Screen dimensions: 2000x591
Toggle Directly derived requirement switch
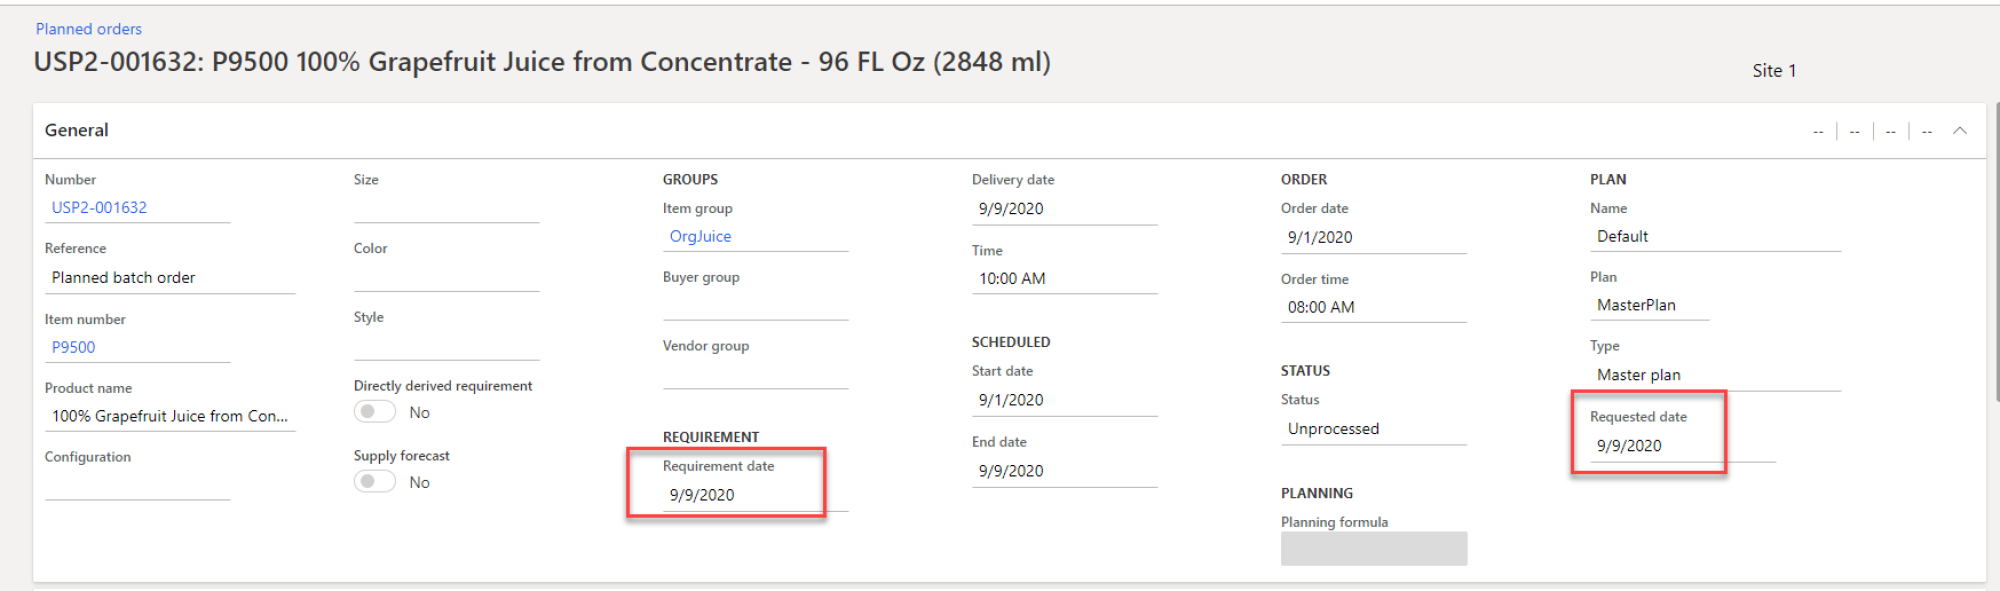[375, 412]
